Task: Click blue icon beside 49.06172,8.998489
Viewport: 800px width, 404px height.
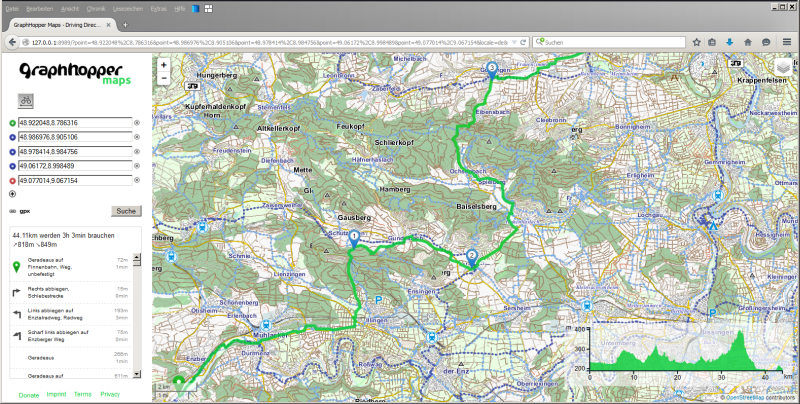Action: point(13,166)
